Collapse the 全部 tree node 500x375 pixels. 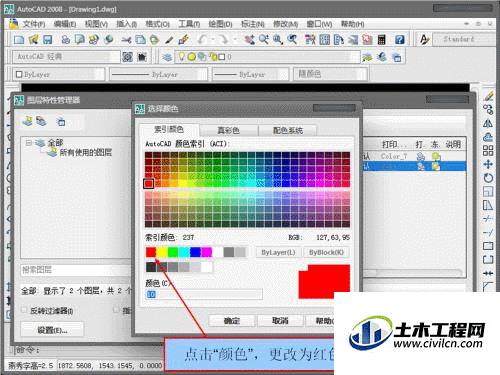point(29,143)
